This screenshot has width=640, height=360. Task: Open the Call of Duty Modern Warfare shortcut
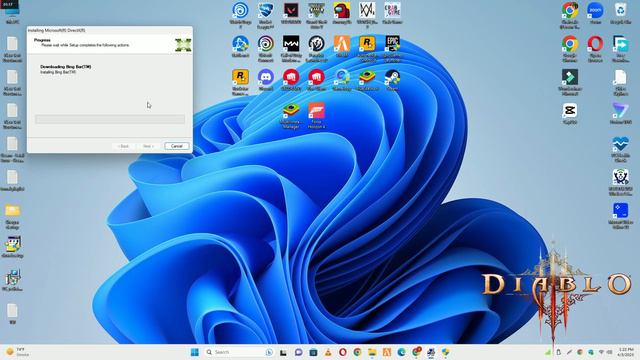(291, 48)
